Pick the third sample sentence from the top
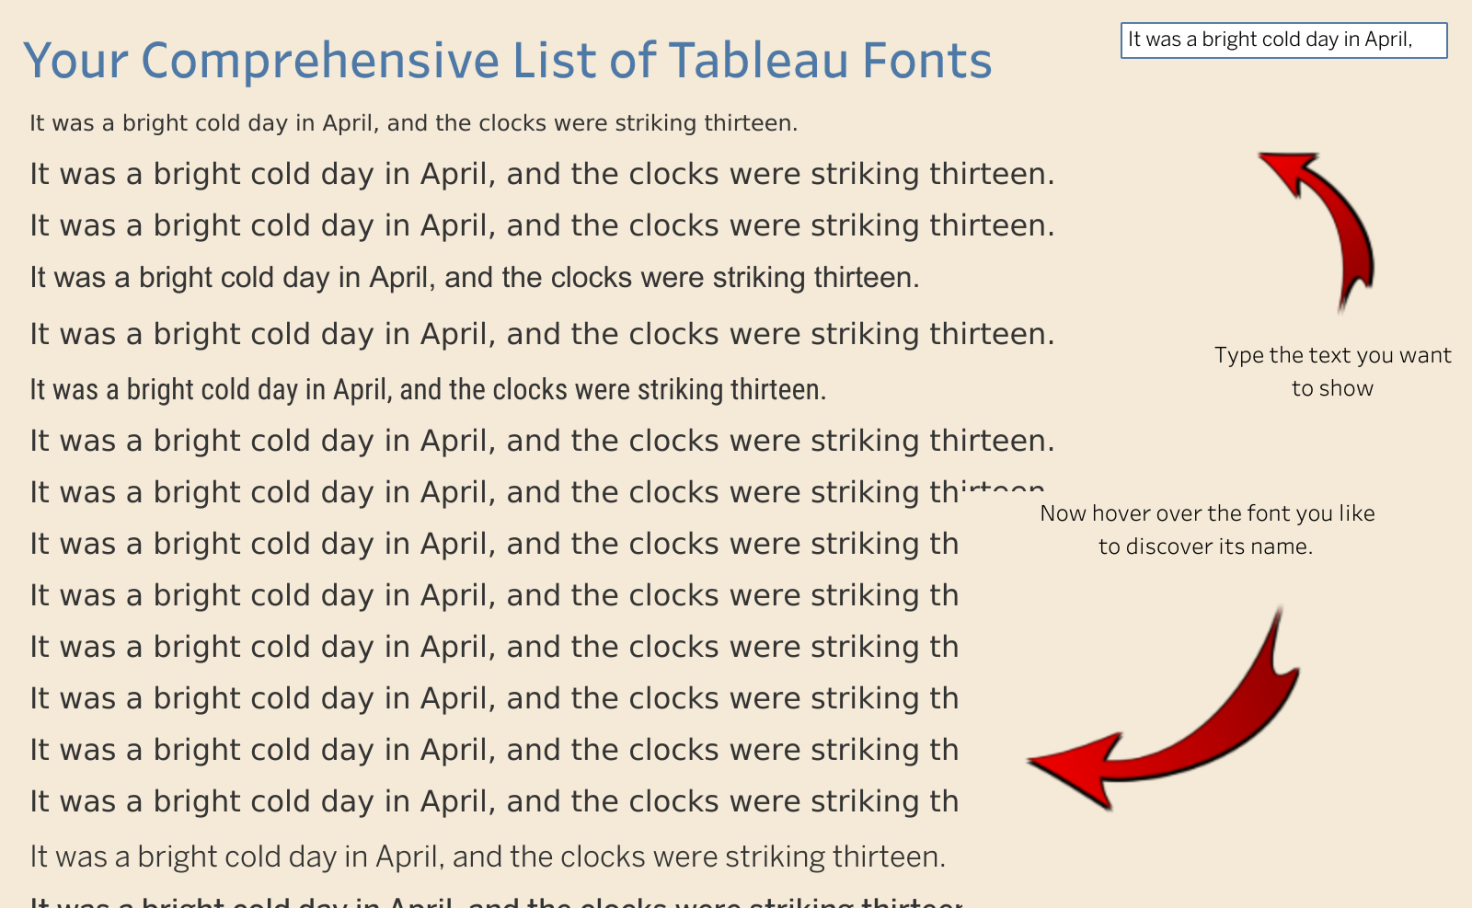This screenshot has height=908, width=1472. coord(541,226)
